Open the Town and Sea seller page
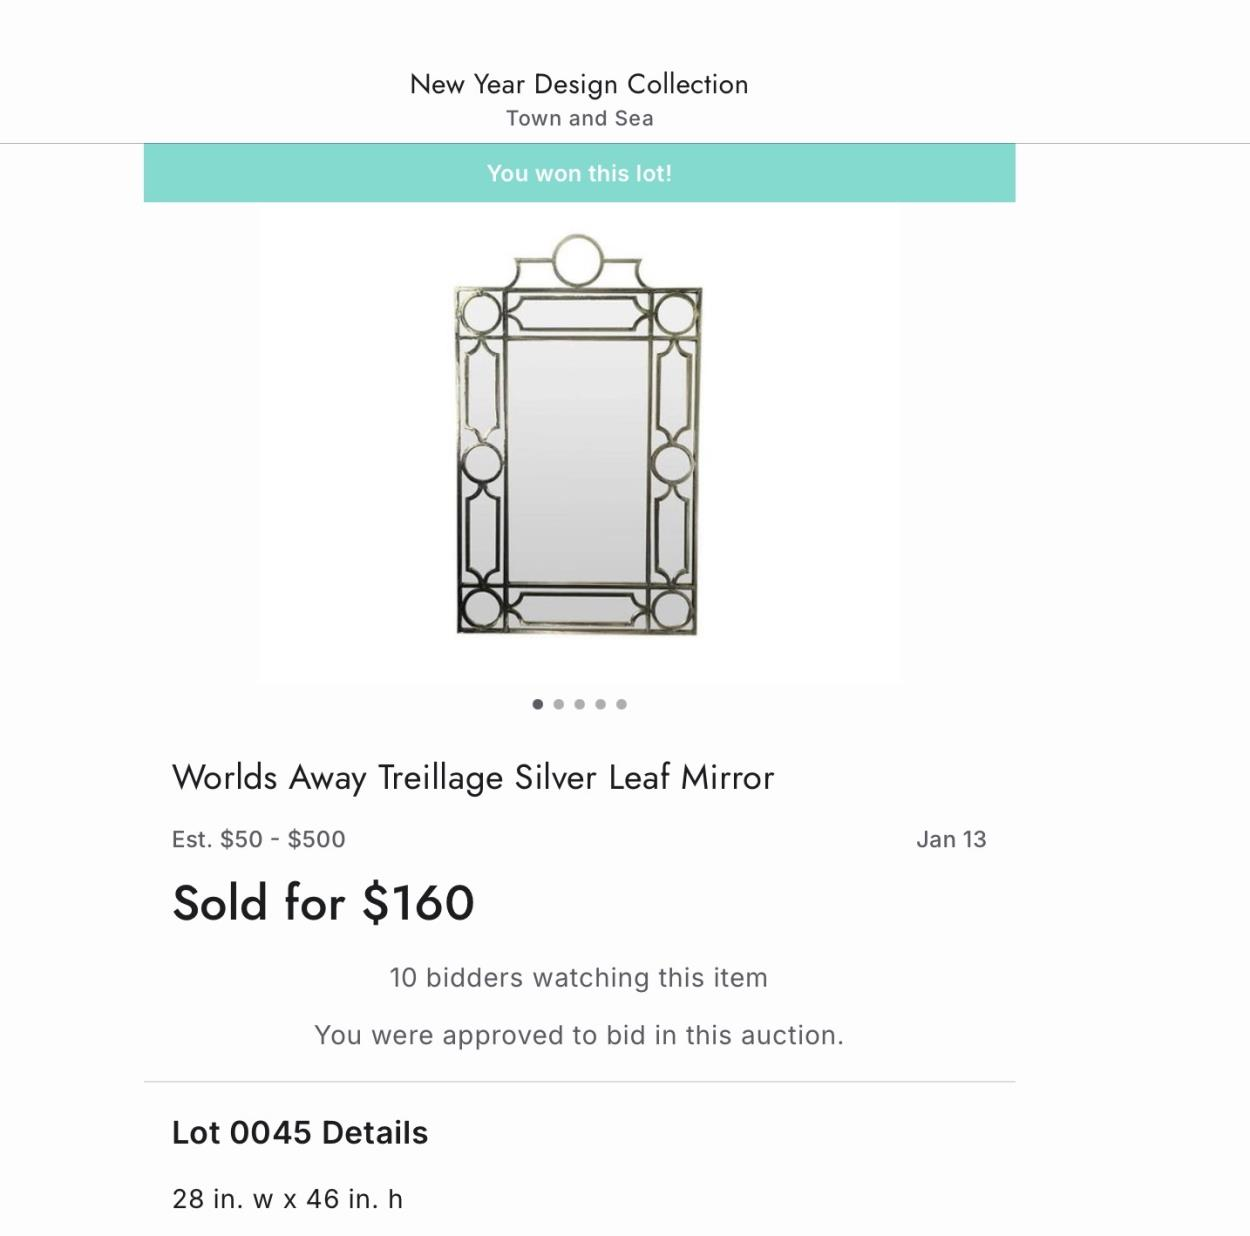1250x1236 pixels. (x=579, y=118)
